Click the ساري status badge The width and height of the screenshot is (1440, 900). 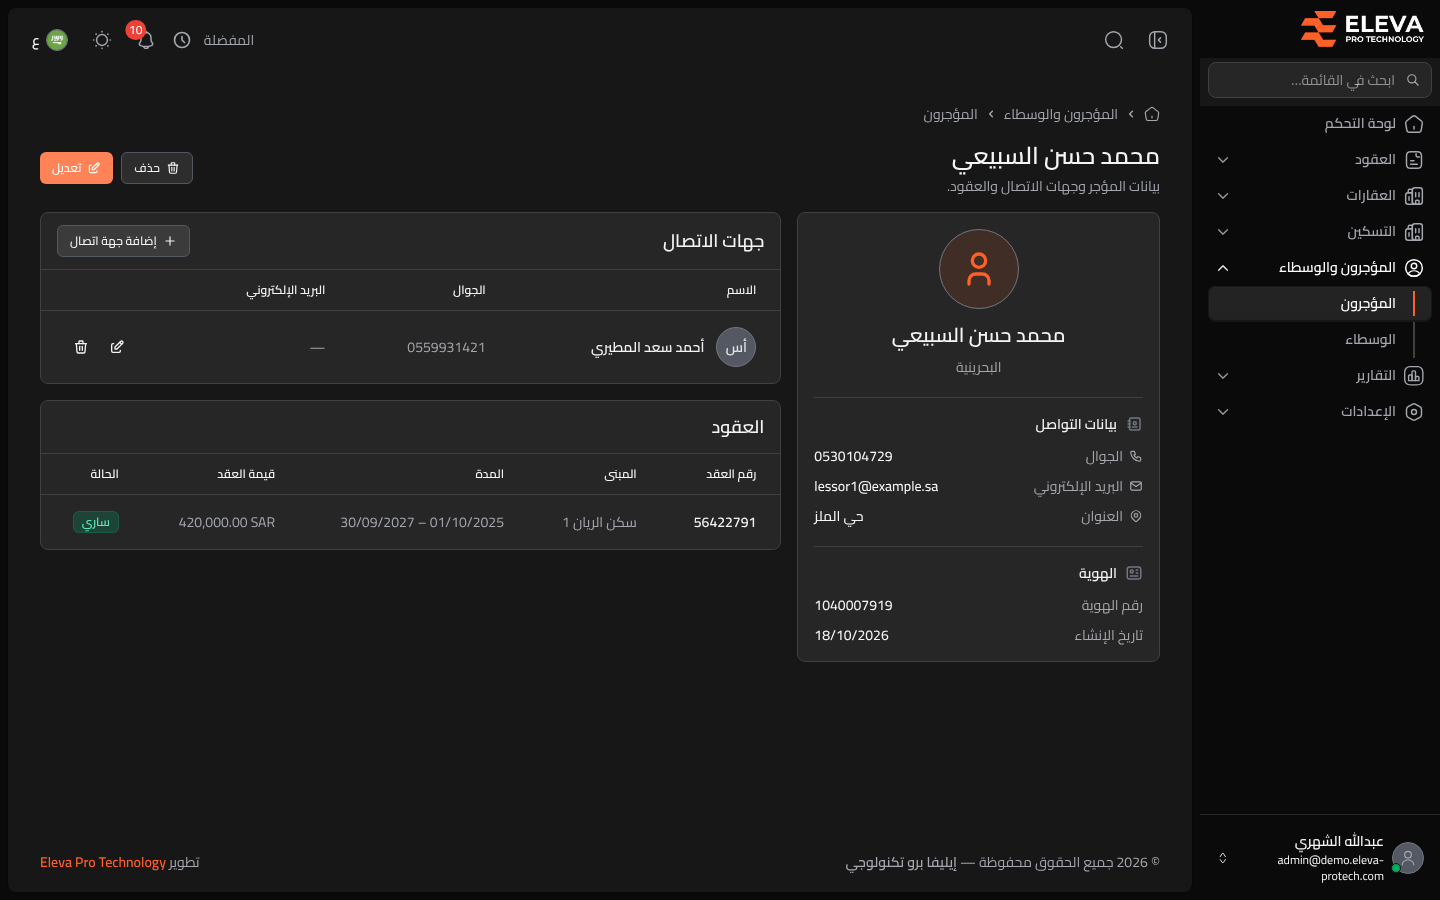tap(96, 522)
